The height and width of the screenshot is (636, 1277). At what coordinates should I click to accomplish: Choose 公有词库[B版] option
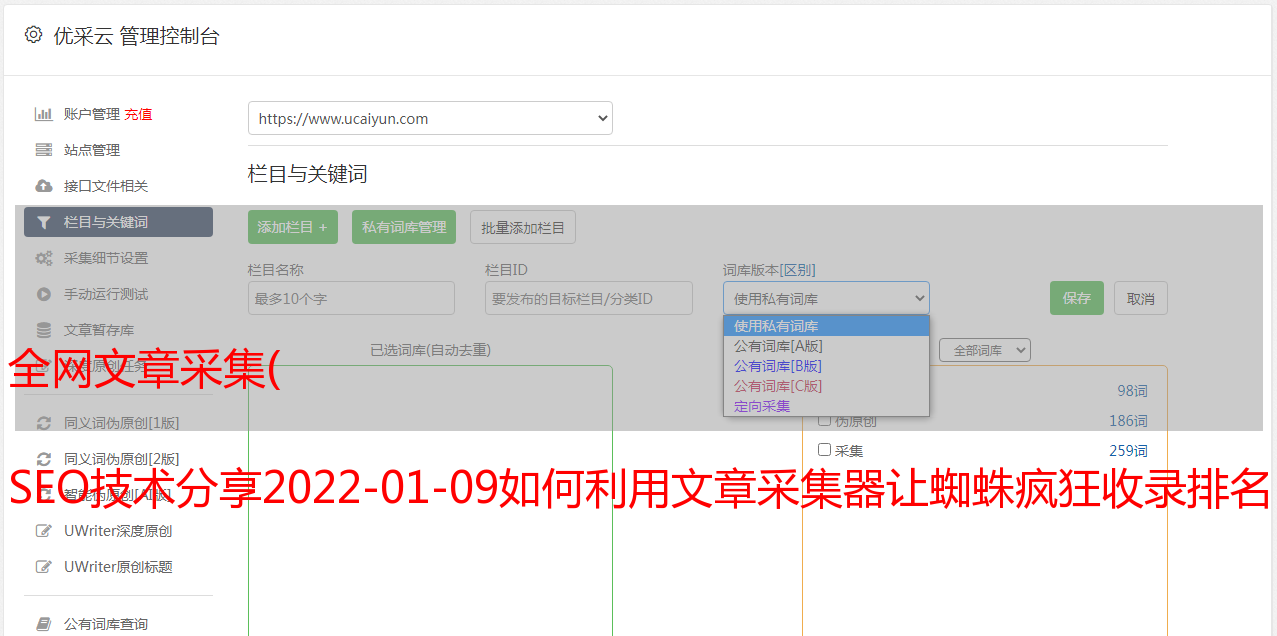click(826, 366)
